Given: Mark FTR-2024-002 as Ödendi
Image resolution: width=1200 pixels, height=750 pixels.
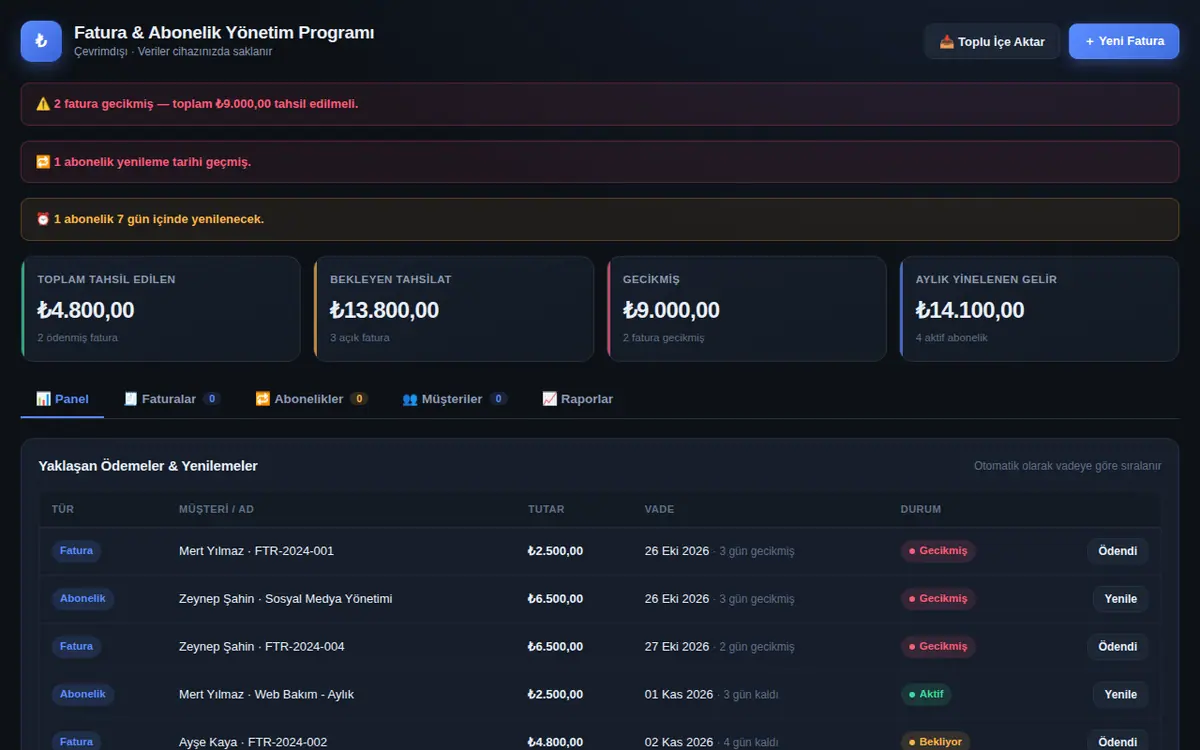Looking at the screenshot, I should 1117,742.
